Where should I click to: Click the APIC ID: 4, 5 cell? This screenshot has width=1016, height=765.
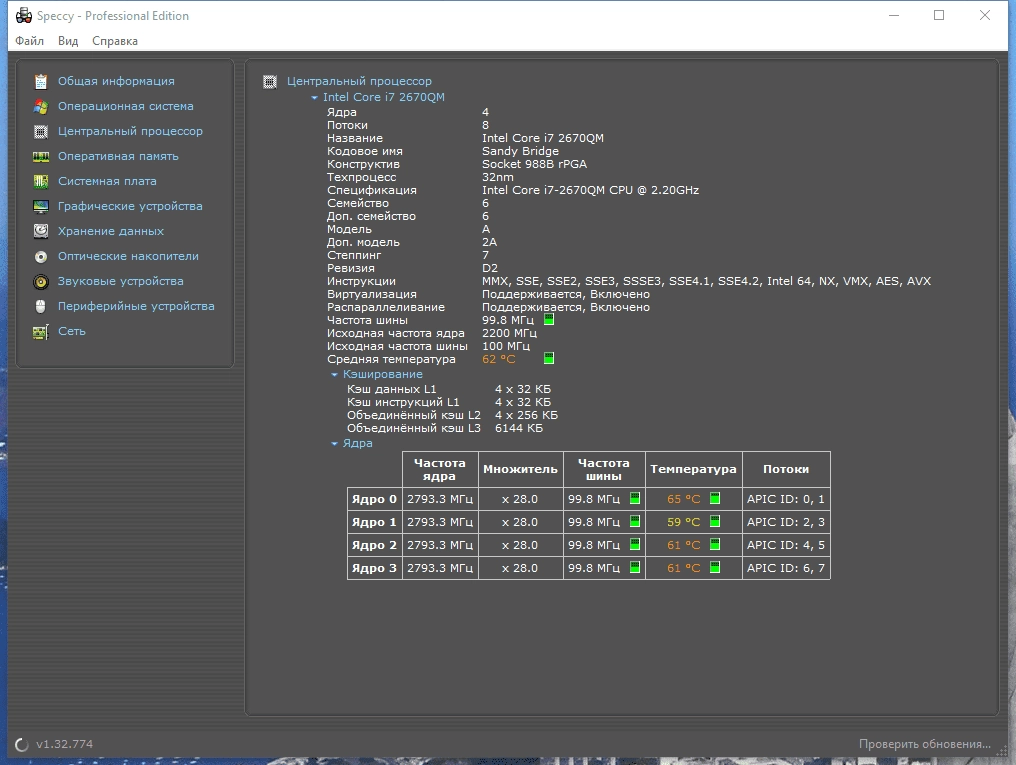tap(786, 545)
